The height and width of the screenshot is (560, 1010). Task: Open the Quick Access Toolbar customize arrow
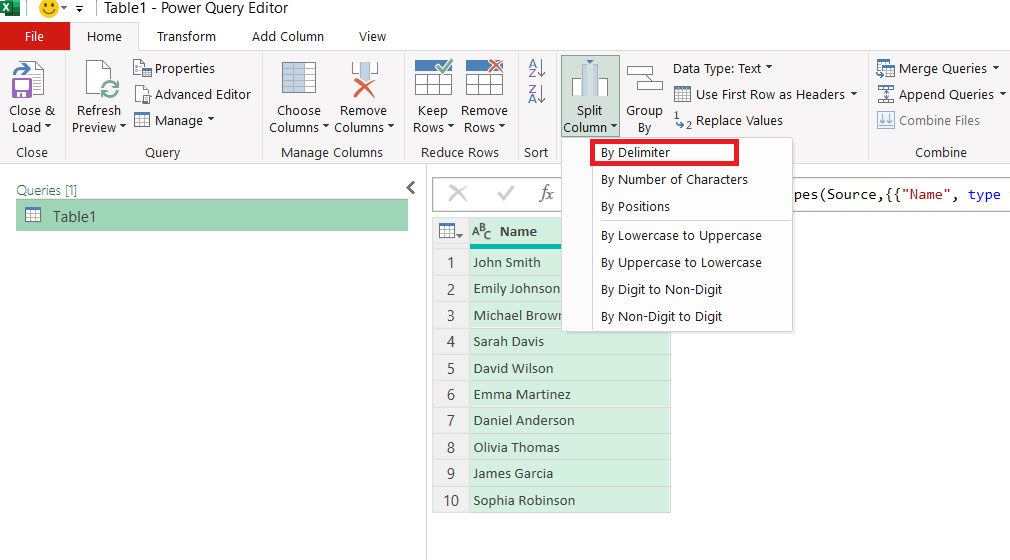tap(79, 9)
